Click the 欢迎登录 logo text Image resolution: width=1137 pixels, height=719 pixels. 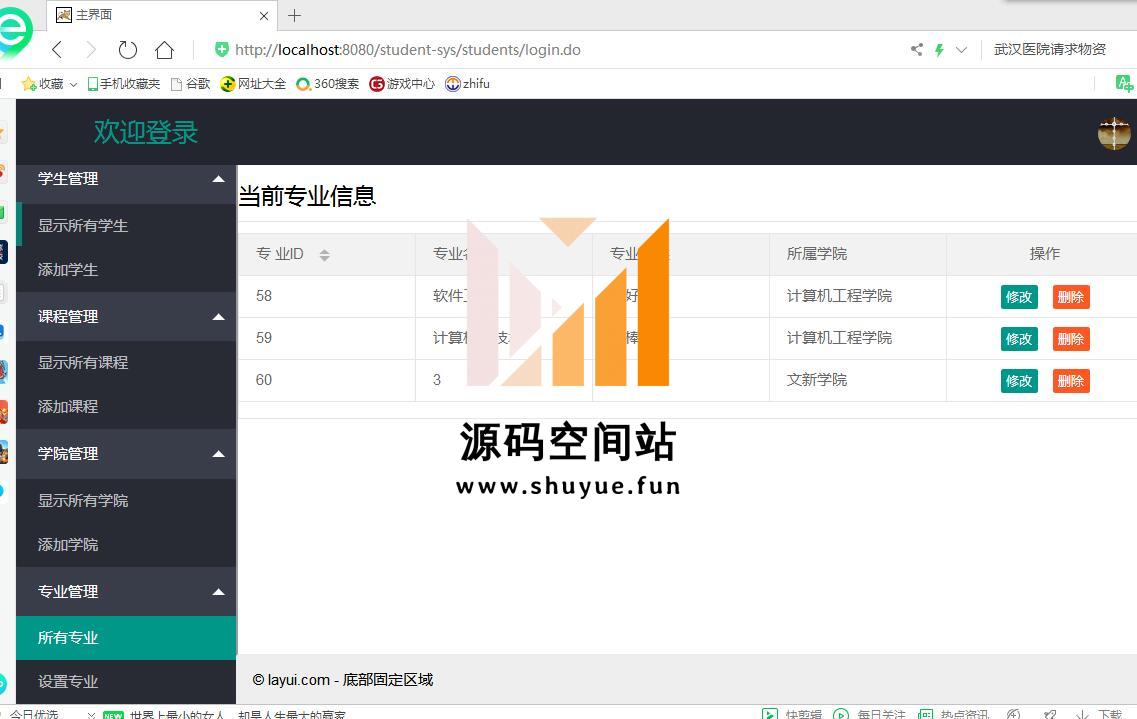146,132
